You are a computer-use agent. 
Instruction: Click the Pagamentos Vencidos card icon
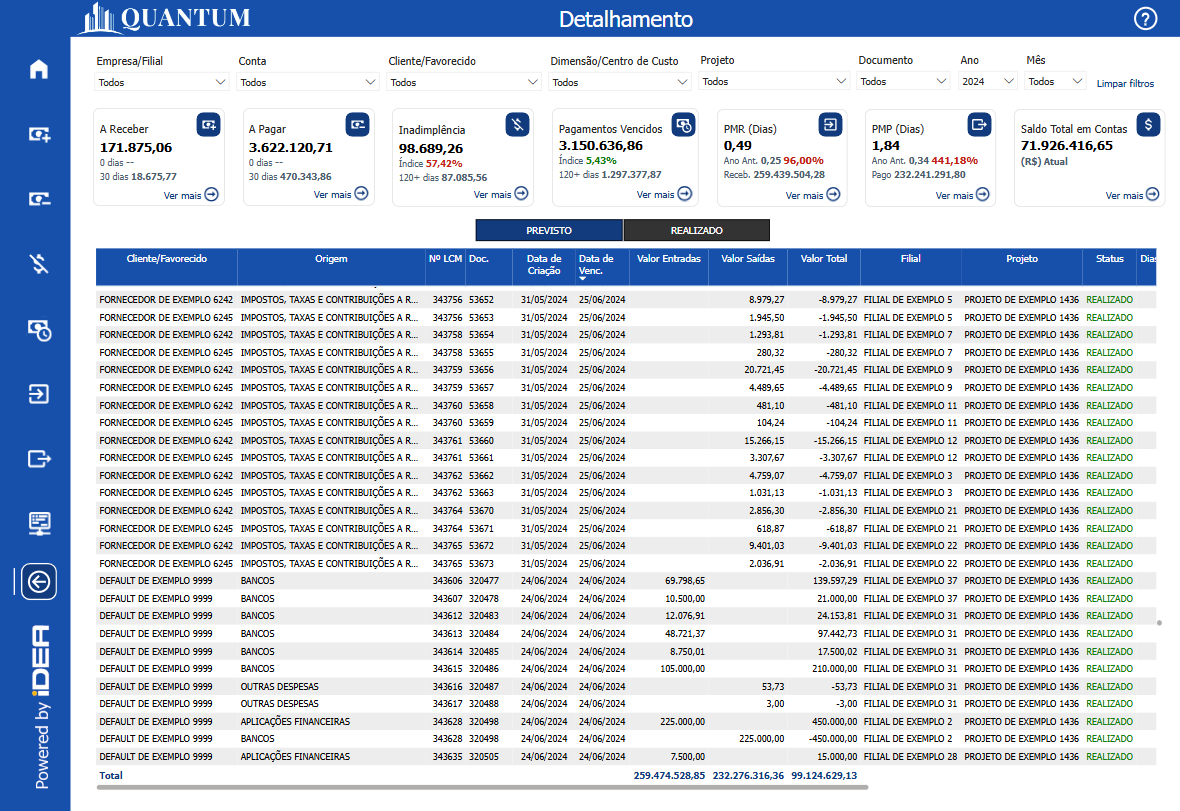(x=683, y=124)
